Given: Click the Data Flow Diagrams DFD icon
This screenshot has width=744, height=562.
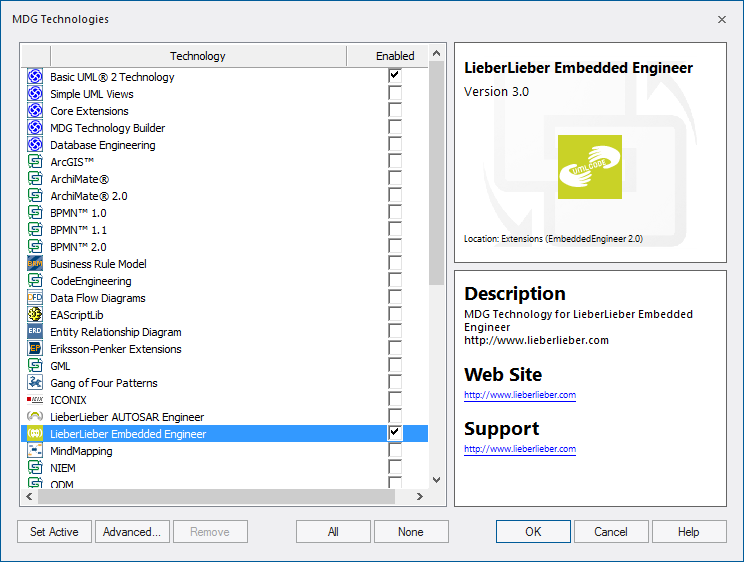Looking at the screenshot, I should click(35, 298).
